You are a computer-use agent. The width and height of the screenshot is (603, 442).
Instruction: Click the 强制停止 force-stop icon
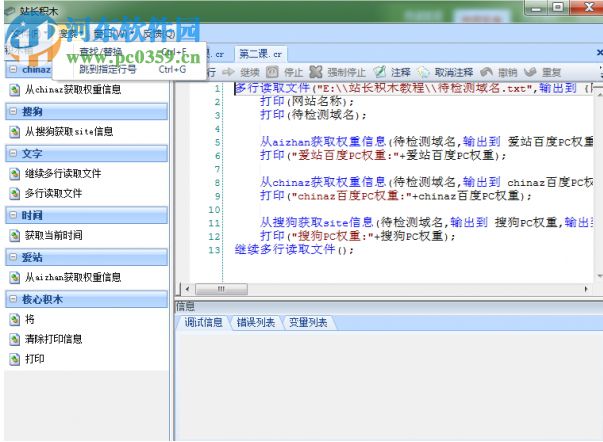(x=316, y=72)
